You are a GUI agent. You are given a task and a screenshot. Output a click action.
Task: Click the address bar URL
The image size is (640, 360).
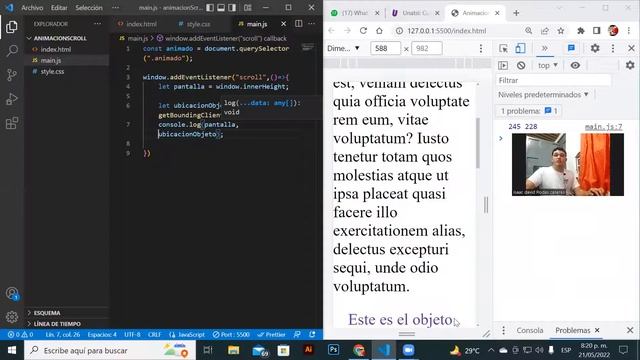click(447, 31)
